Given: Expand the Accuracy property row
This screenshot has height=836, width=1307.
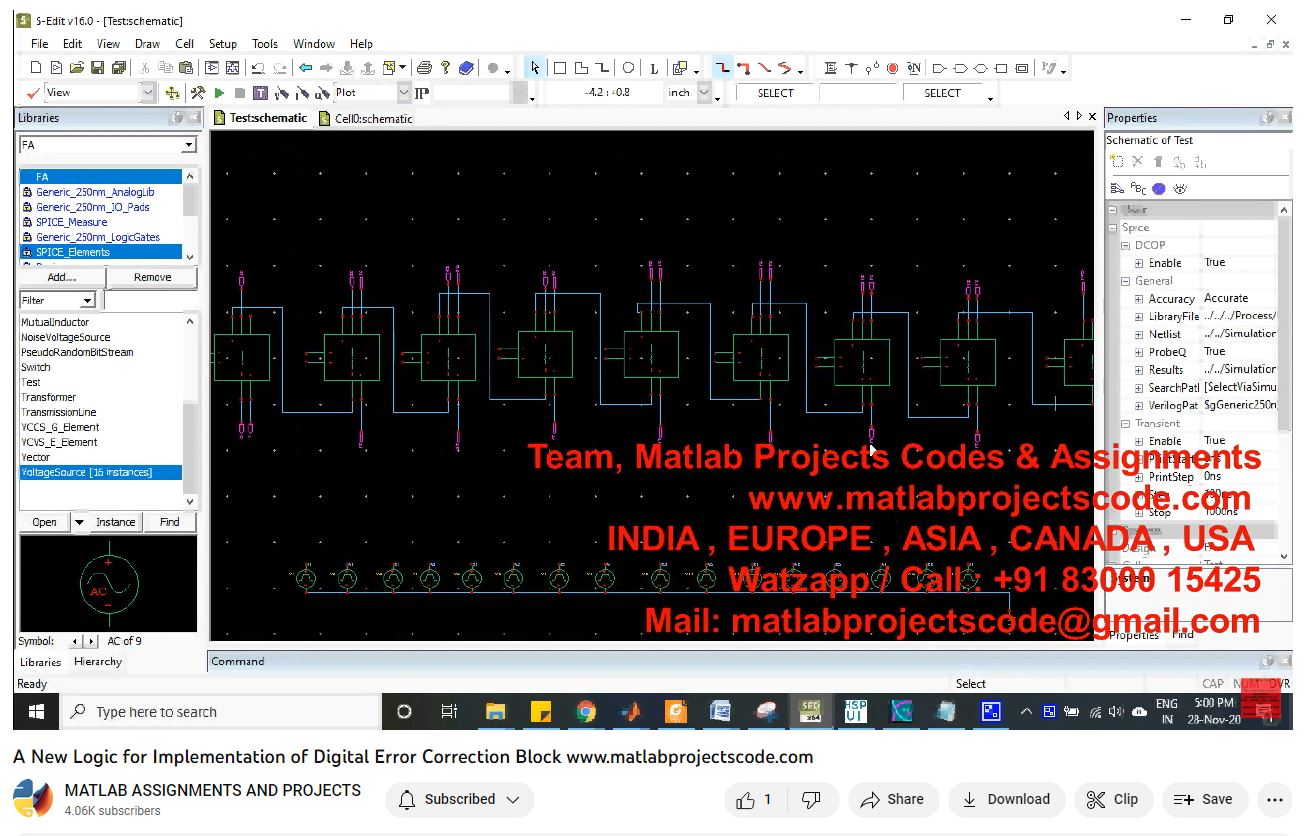Looking at the screenshot, I should point(1139,299).
